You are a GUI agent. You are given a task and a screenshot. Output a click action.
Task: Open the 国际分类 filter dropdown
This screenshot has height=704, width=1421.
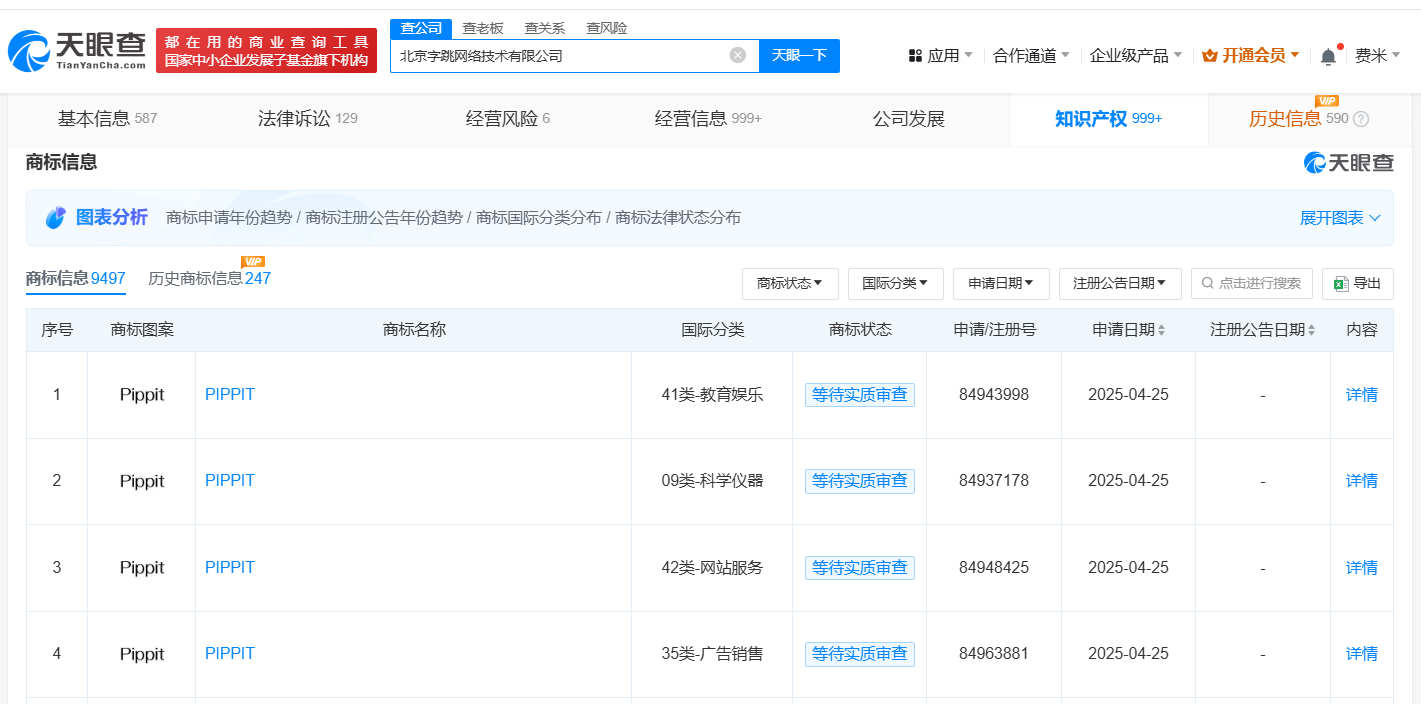pos(895,283)
